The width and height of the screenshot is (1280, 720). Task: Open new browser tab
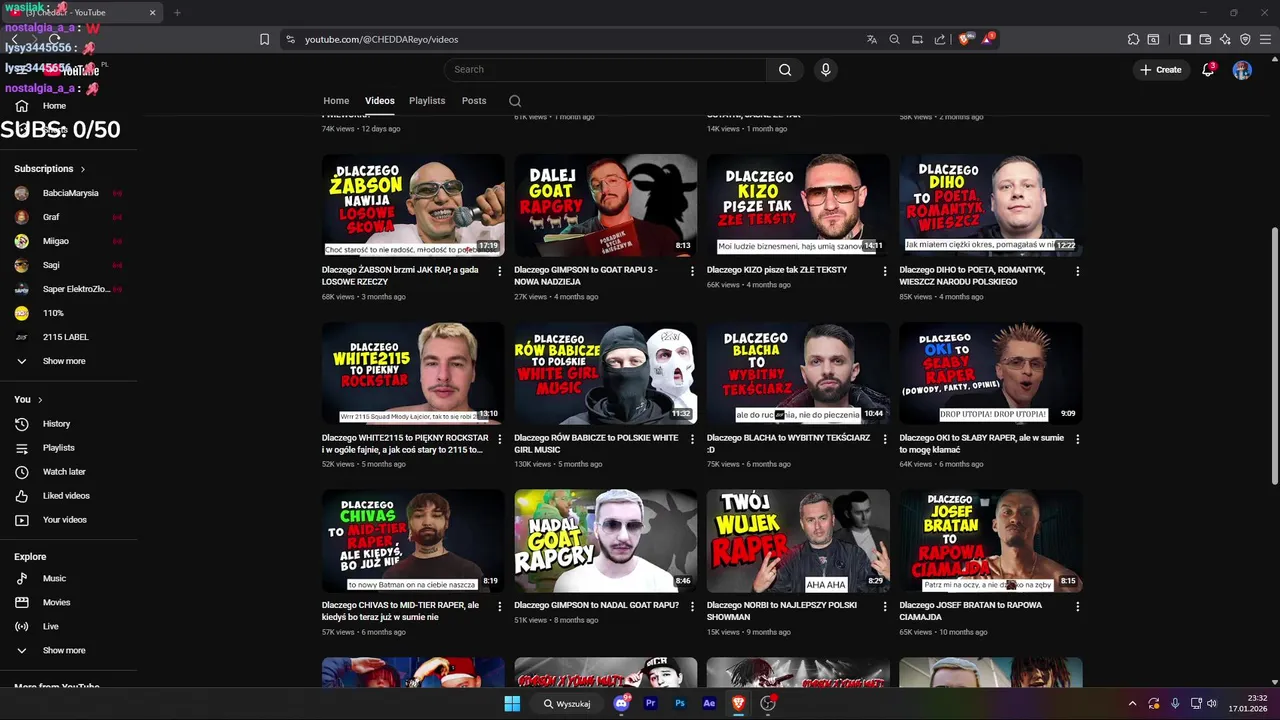pos(177,13)
